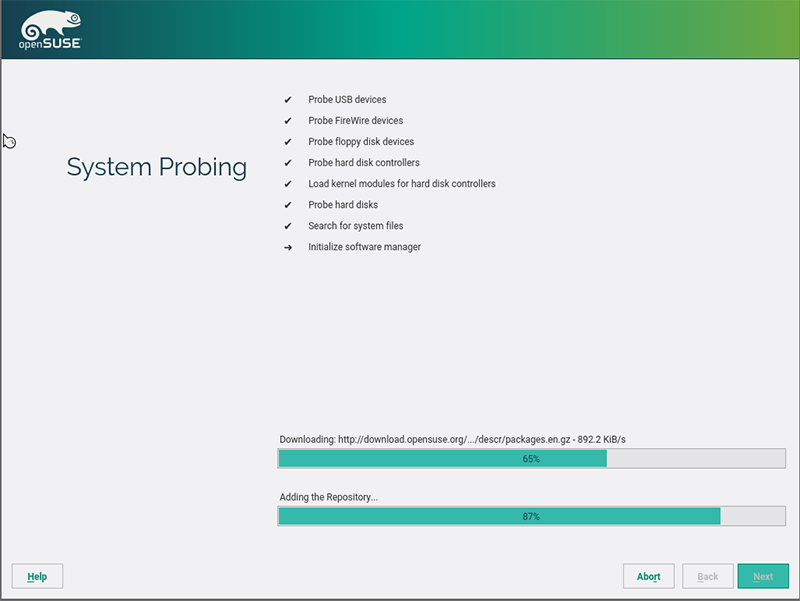
Task: Click the System Probing heading
Action: 157,167
